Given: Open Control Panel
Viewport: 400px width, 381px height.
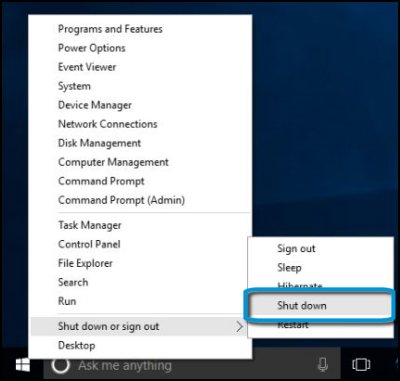Looking at the screenshot, I should click(x=140, y=244).
